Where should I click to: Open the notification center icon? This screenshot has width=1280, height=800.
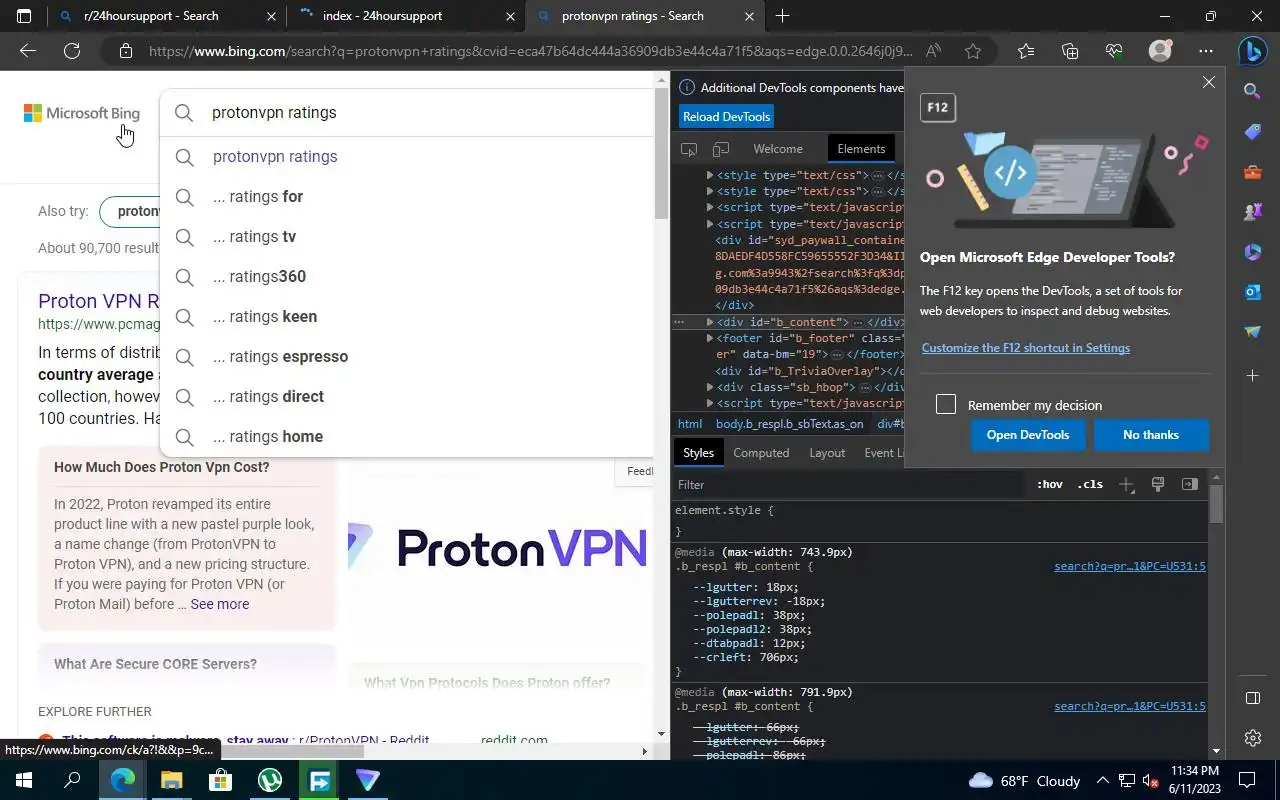(1247, 780)
